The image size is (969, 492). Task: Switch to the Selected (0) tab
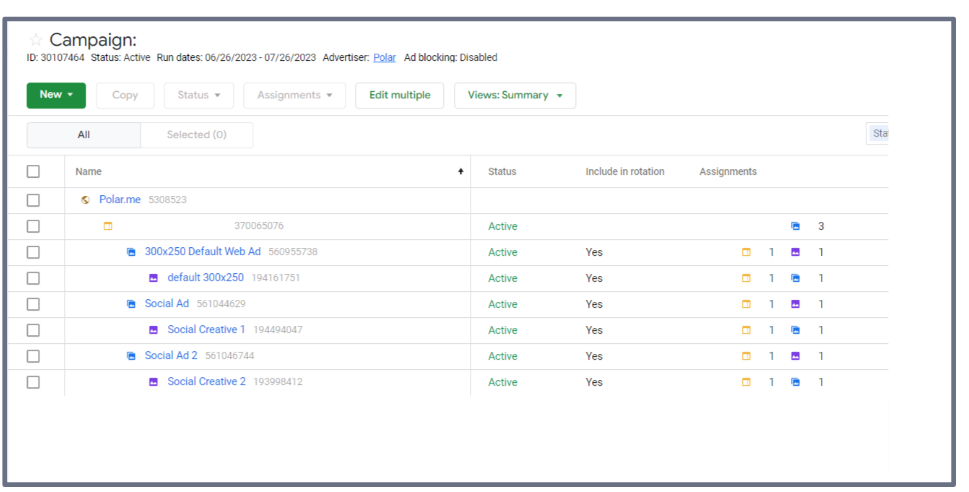click(x=196, y=135)
